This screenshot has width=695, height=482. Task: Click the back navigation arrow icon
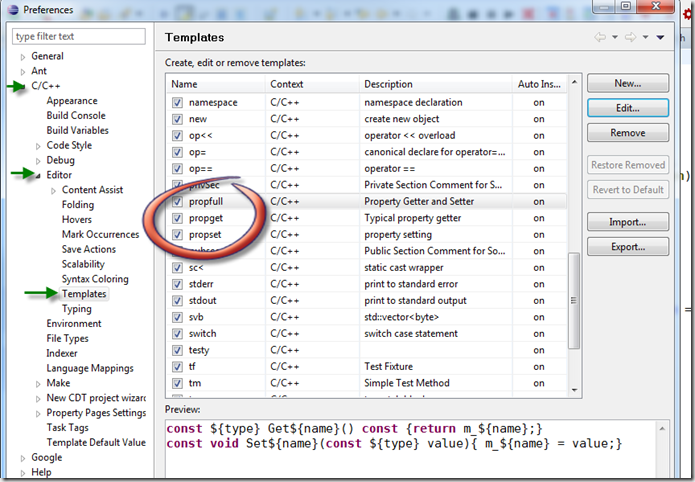coord(600,38)
